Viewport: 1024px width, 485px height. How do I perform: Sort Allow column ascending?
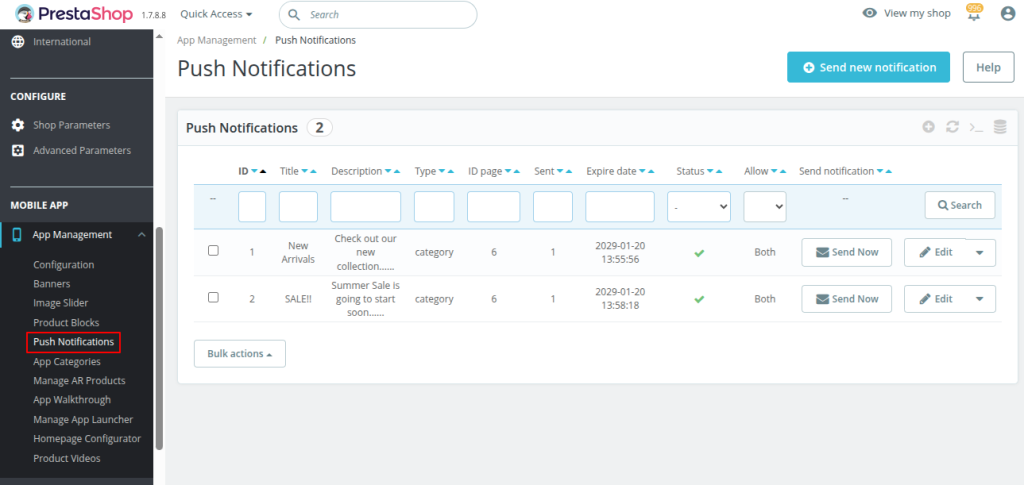pyautogui.click(x=783, y=172)
